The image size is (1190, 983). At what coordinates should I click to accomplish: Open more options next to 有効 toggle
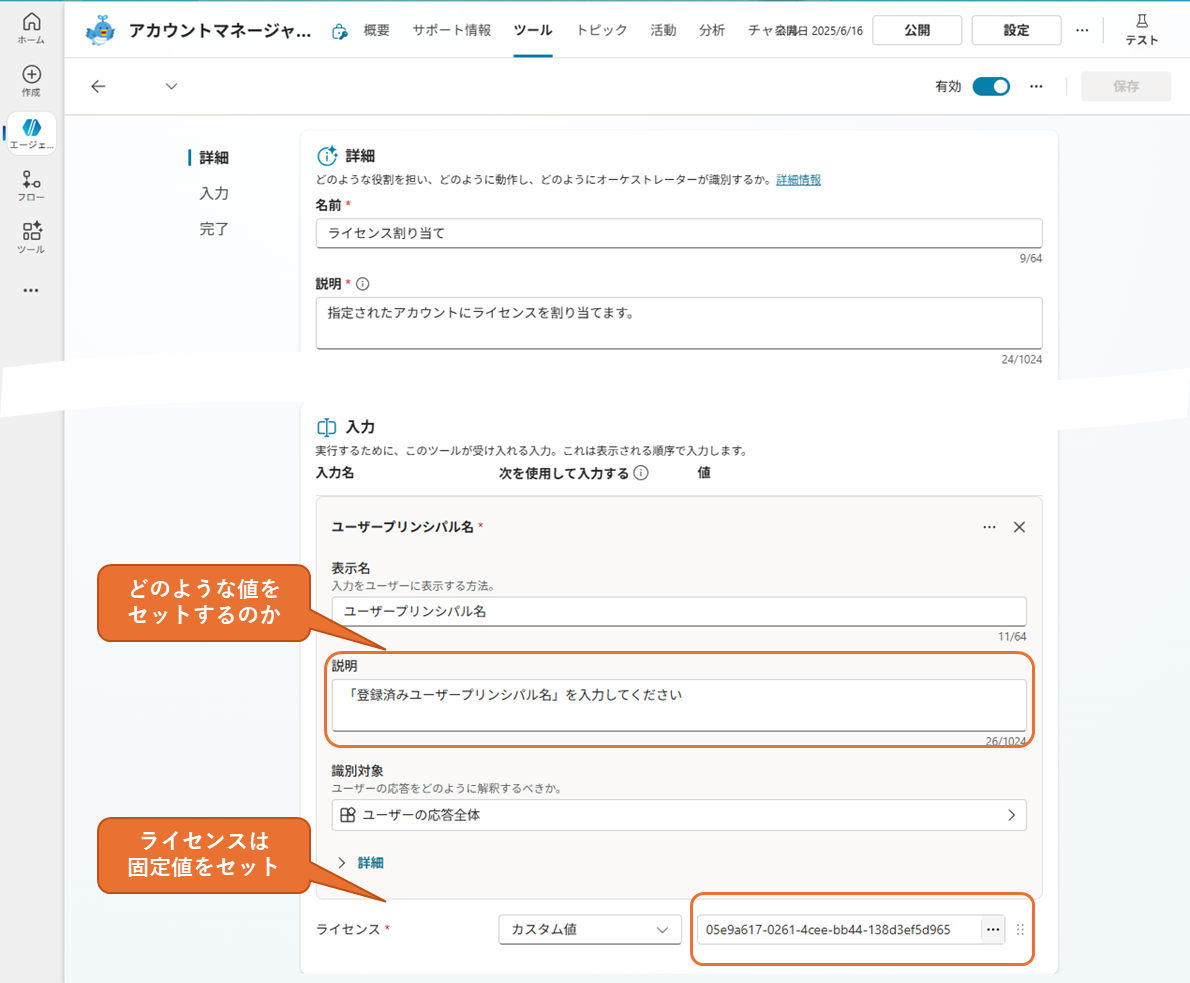(x=1036, y=87)
